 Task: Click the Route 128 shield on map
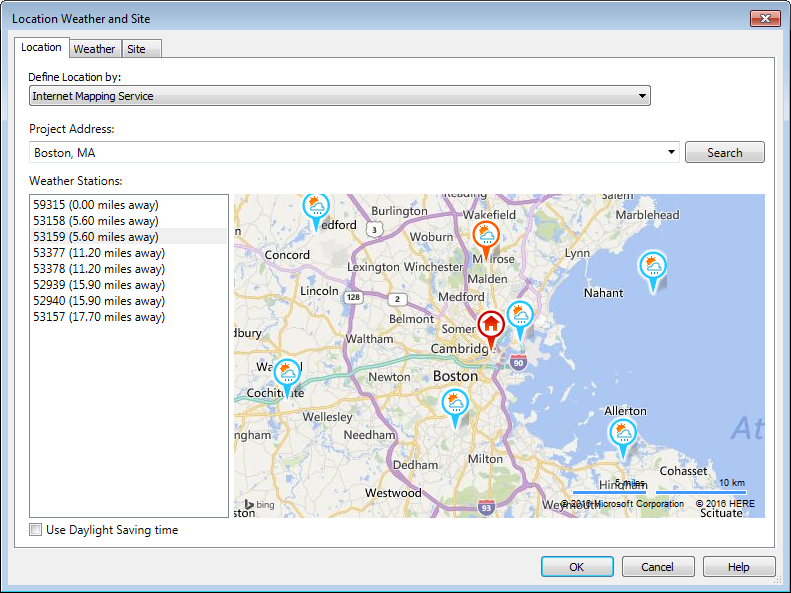(x=353, y=297)
